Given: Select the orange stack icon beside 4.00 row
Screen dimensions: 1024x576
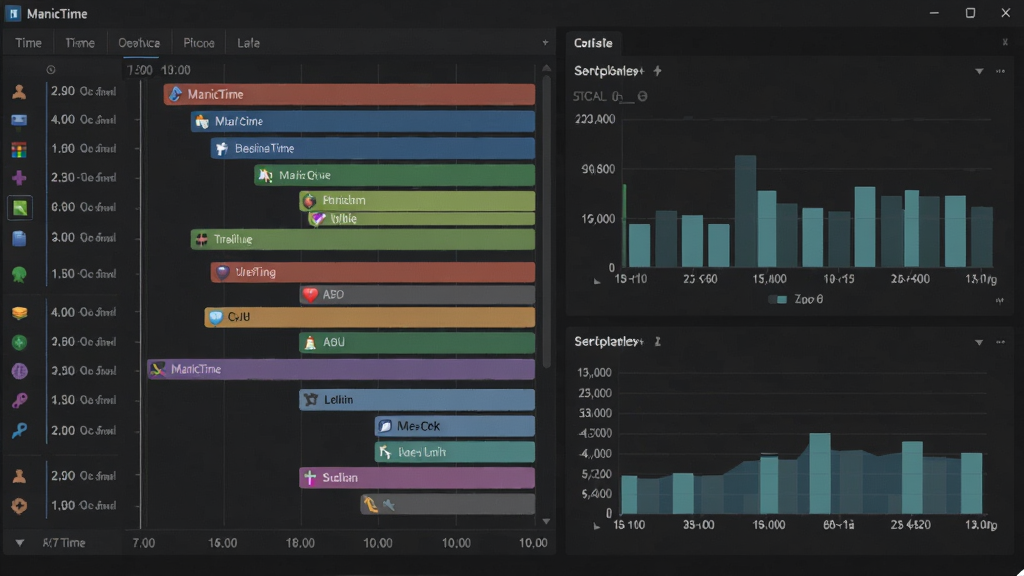Looking at the screenshot, I should tap(20, 313).
